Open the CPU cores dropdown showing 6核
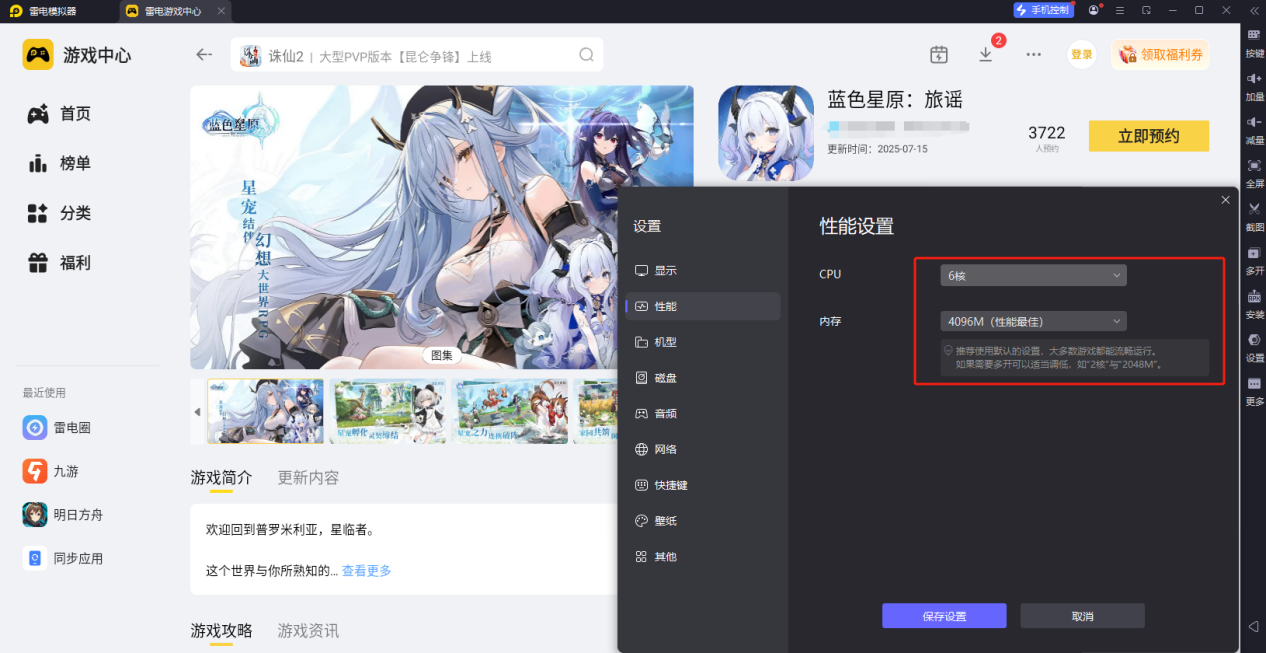Viewport: 1266px width, 653px height. pyautogui.click(x=1033, y=275)
